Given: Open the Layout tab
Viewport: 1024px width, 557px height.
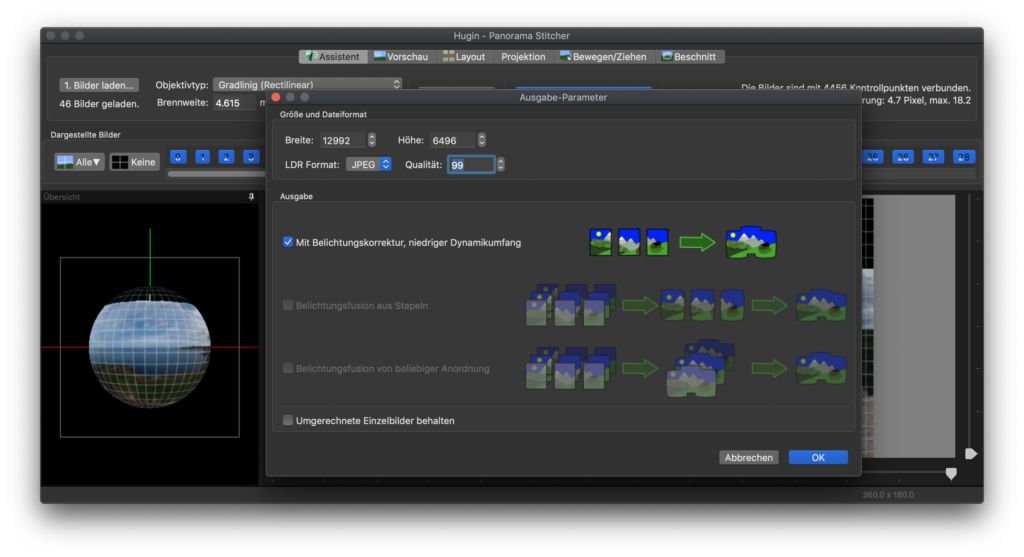Looking at the screenshot, I should point(464,57).
